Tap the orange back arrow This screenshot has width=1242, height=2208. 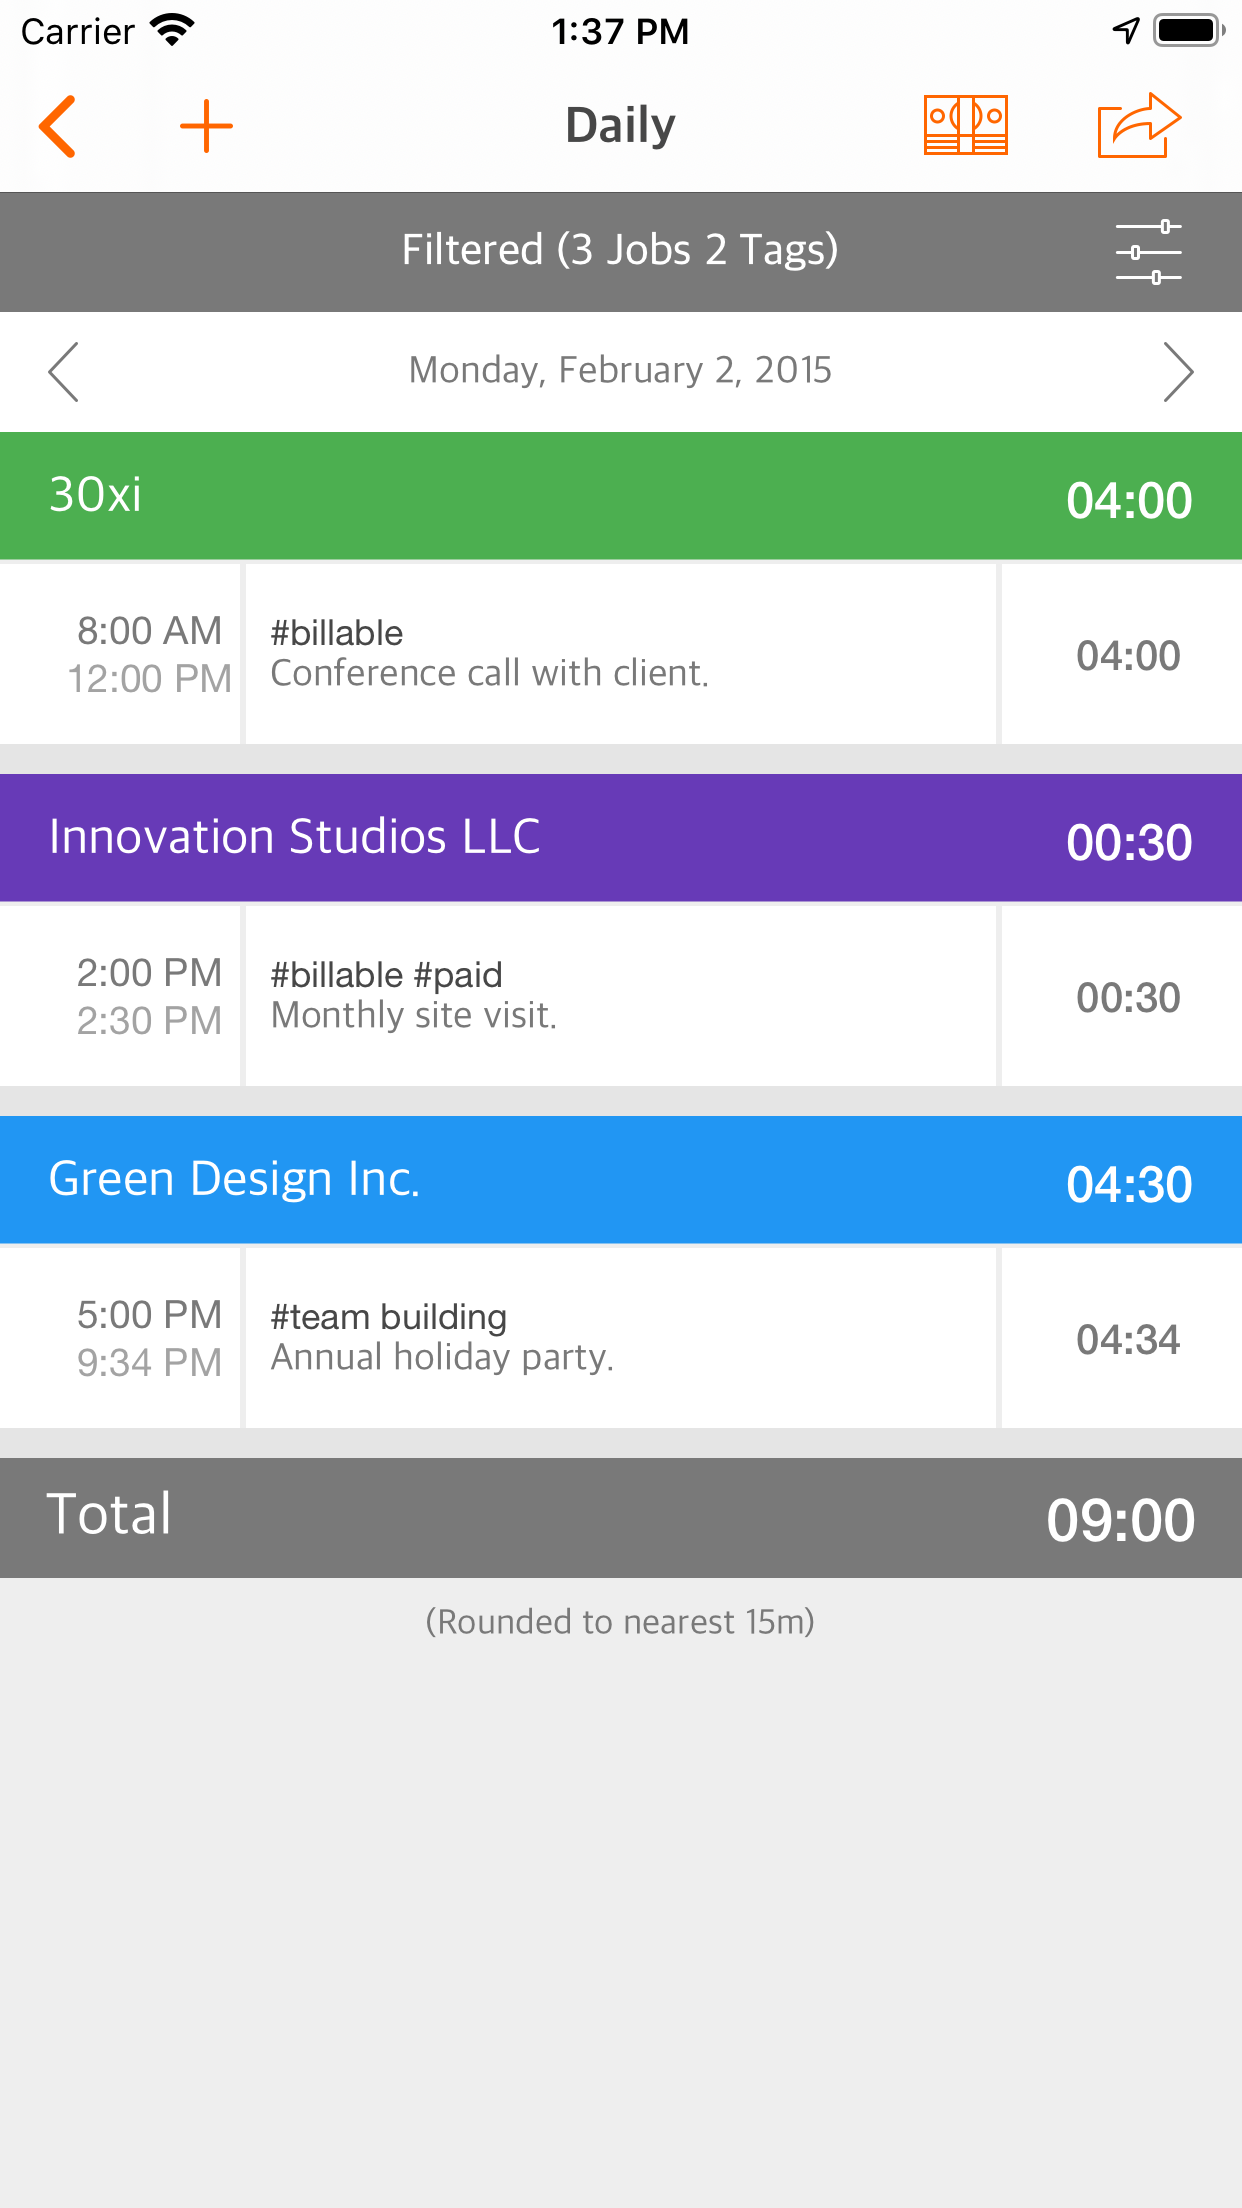pos(58,126)
